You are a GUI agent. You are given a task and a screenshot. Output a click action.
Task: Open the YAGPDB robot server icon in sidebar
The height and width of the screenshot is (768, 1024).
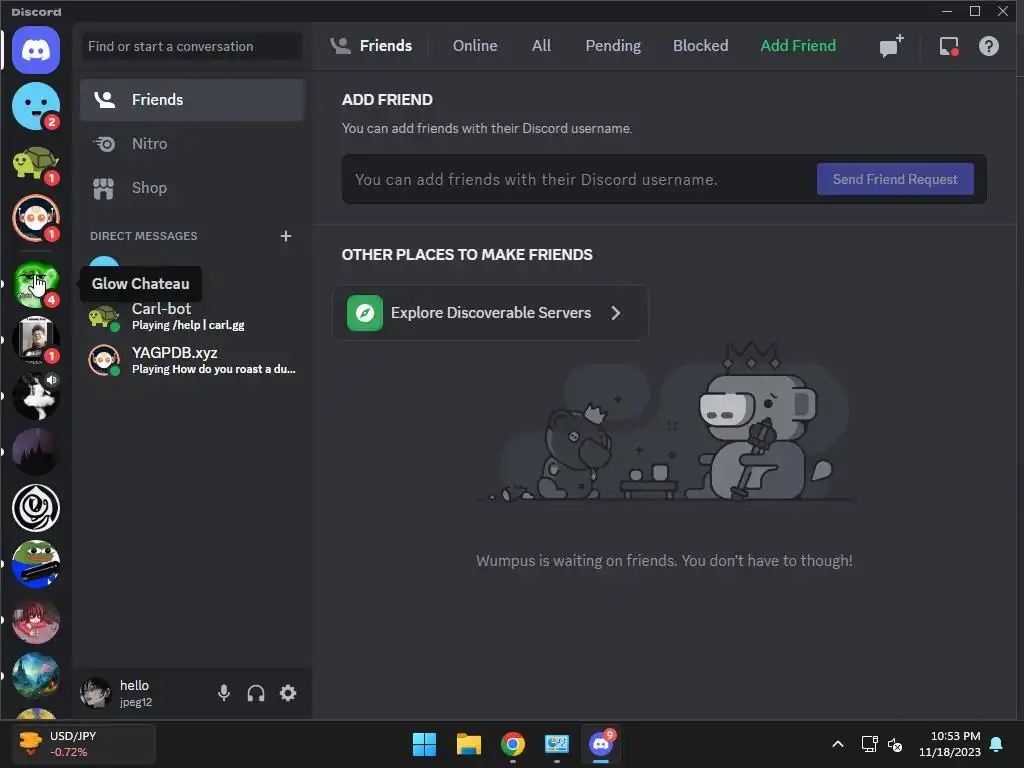click(36, 218)
